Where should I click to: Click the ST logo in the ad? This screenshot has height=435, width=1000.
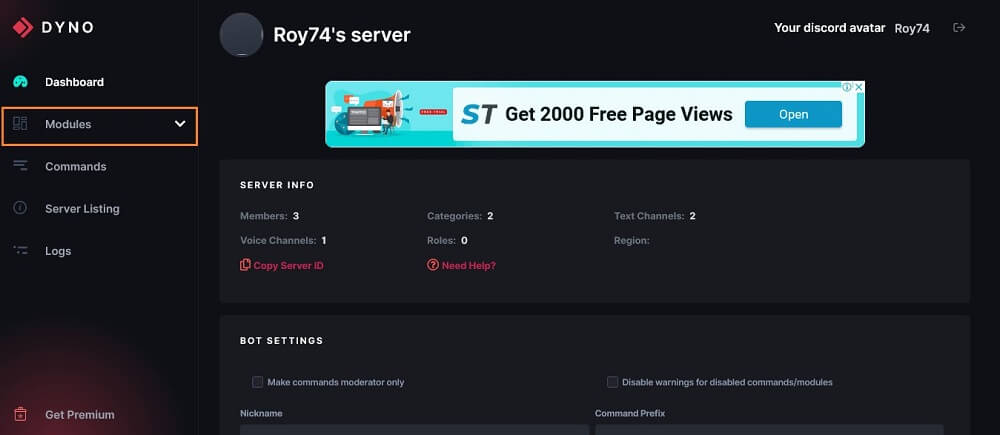pyautogui.click(x=478, y=115)
